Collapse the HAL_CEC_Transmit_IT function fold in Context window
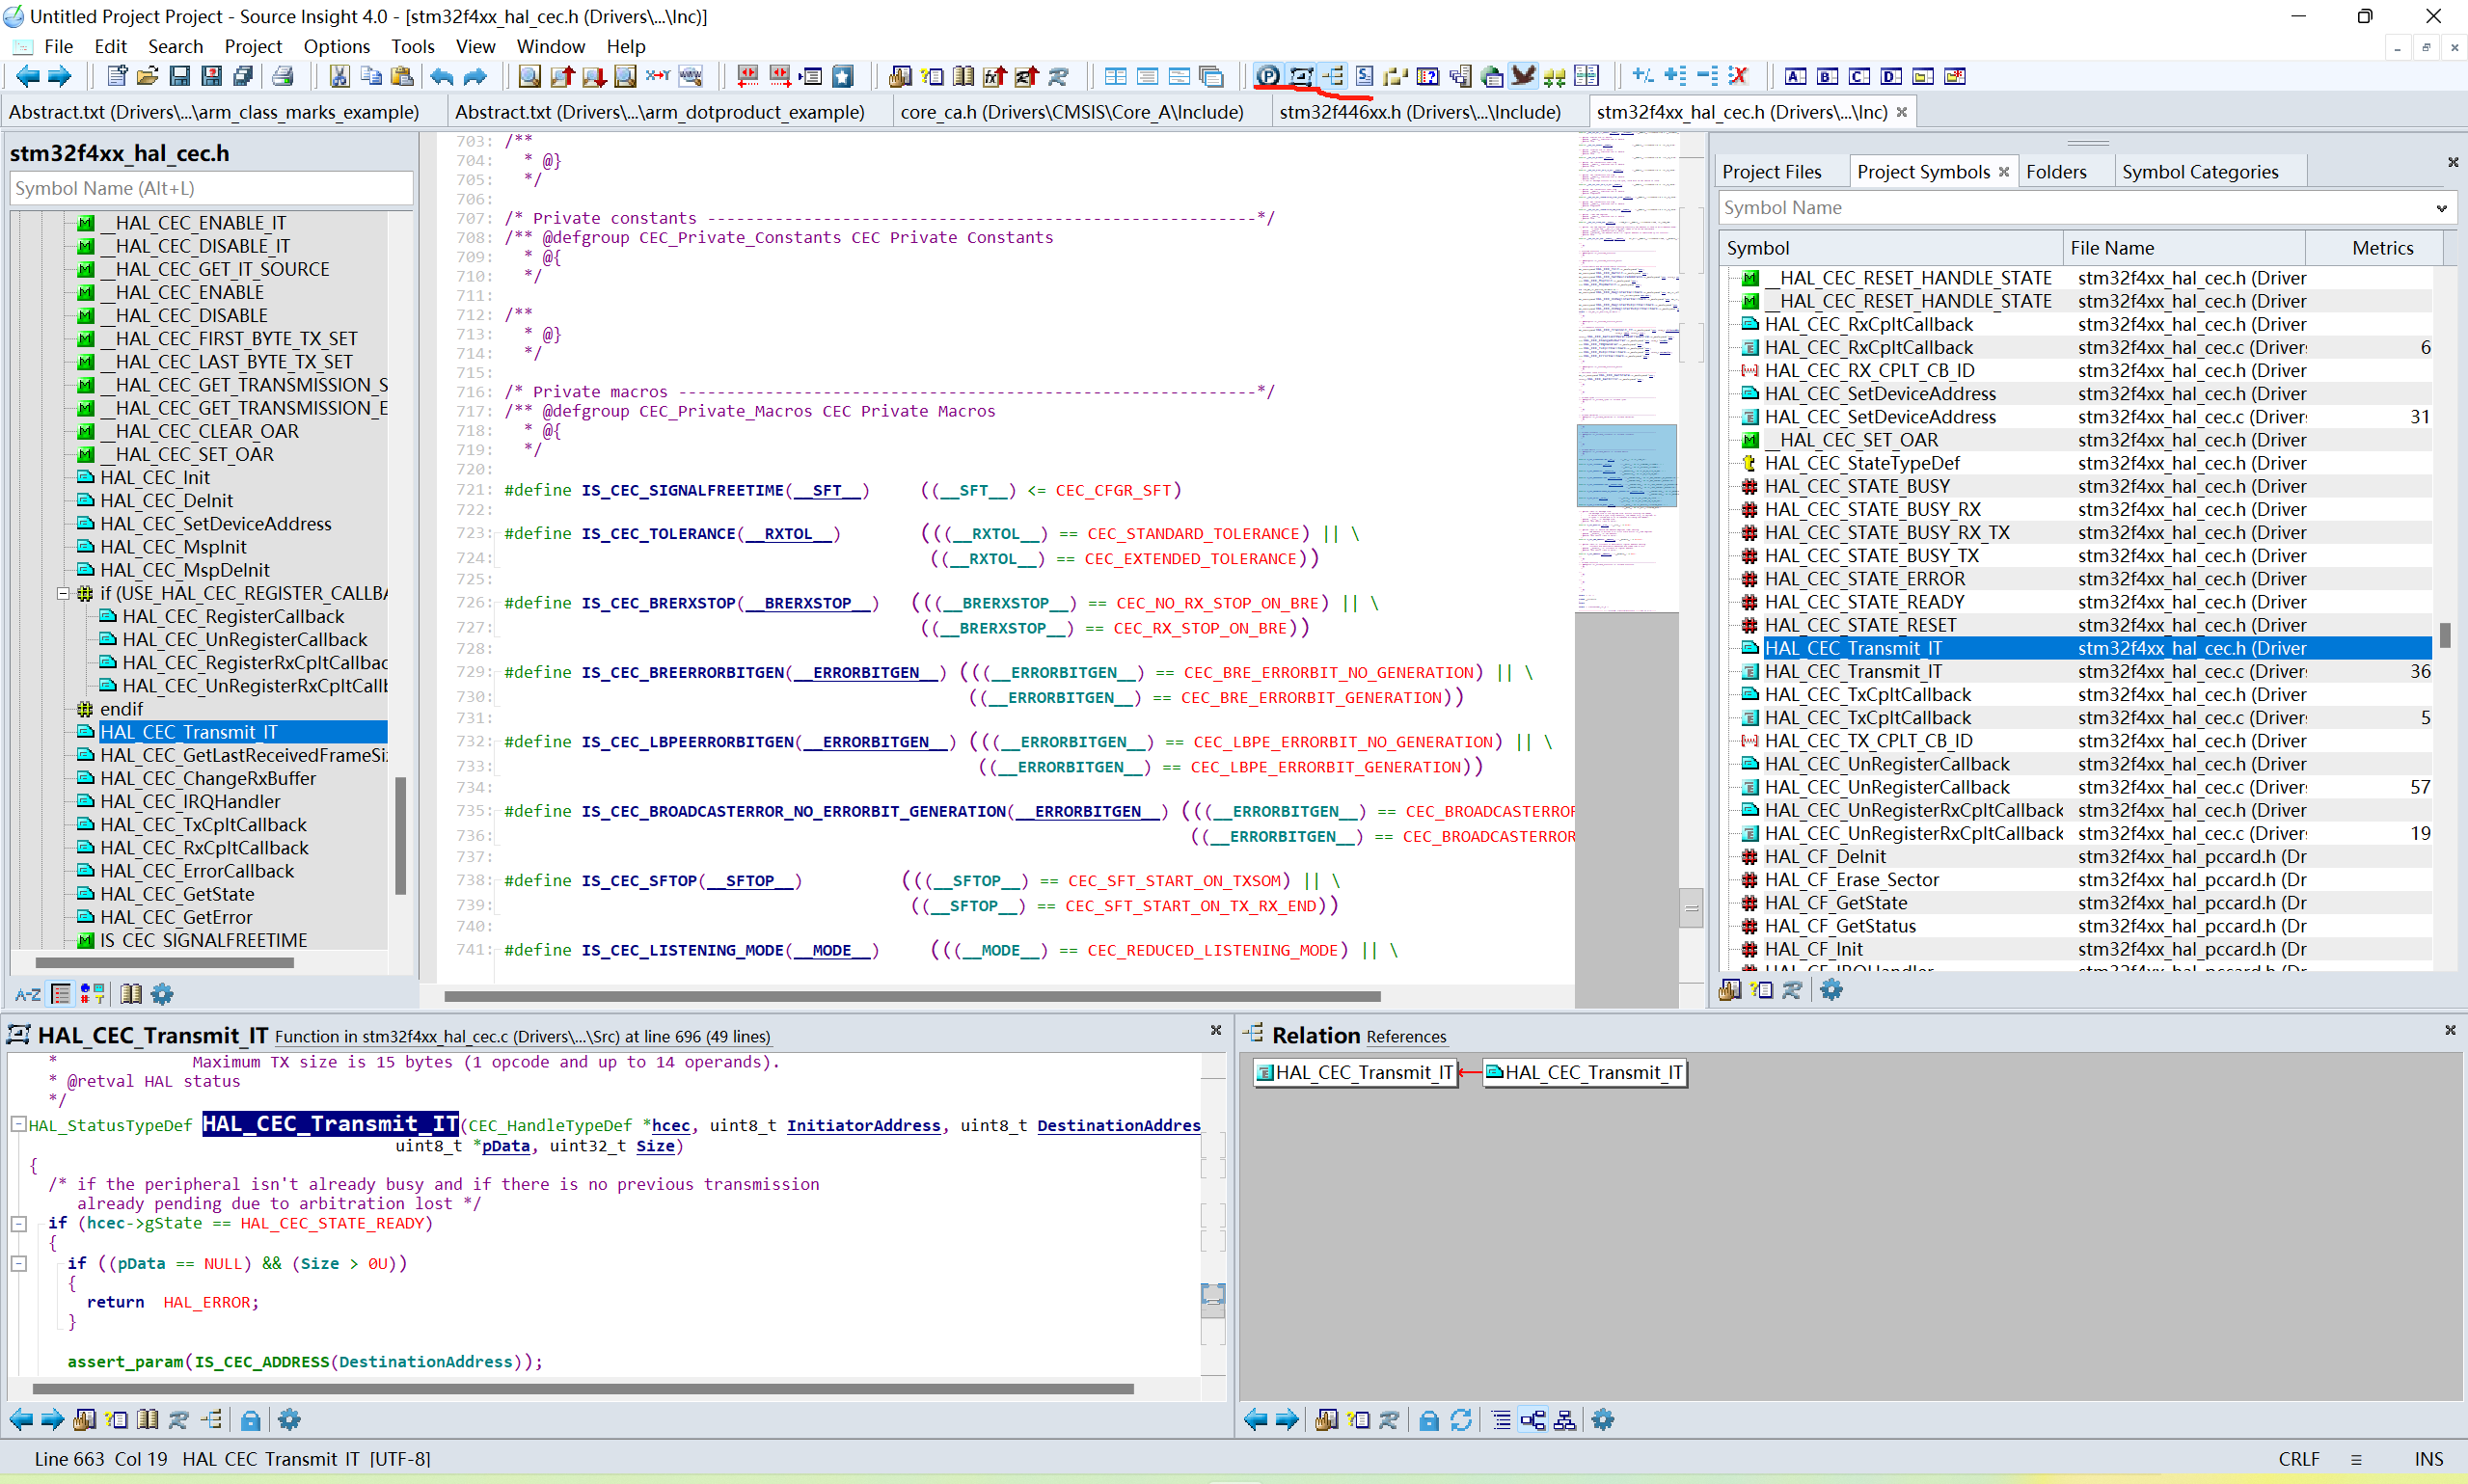Screen dimensions: 2468x1484 point(18,1124)
